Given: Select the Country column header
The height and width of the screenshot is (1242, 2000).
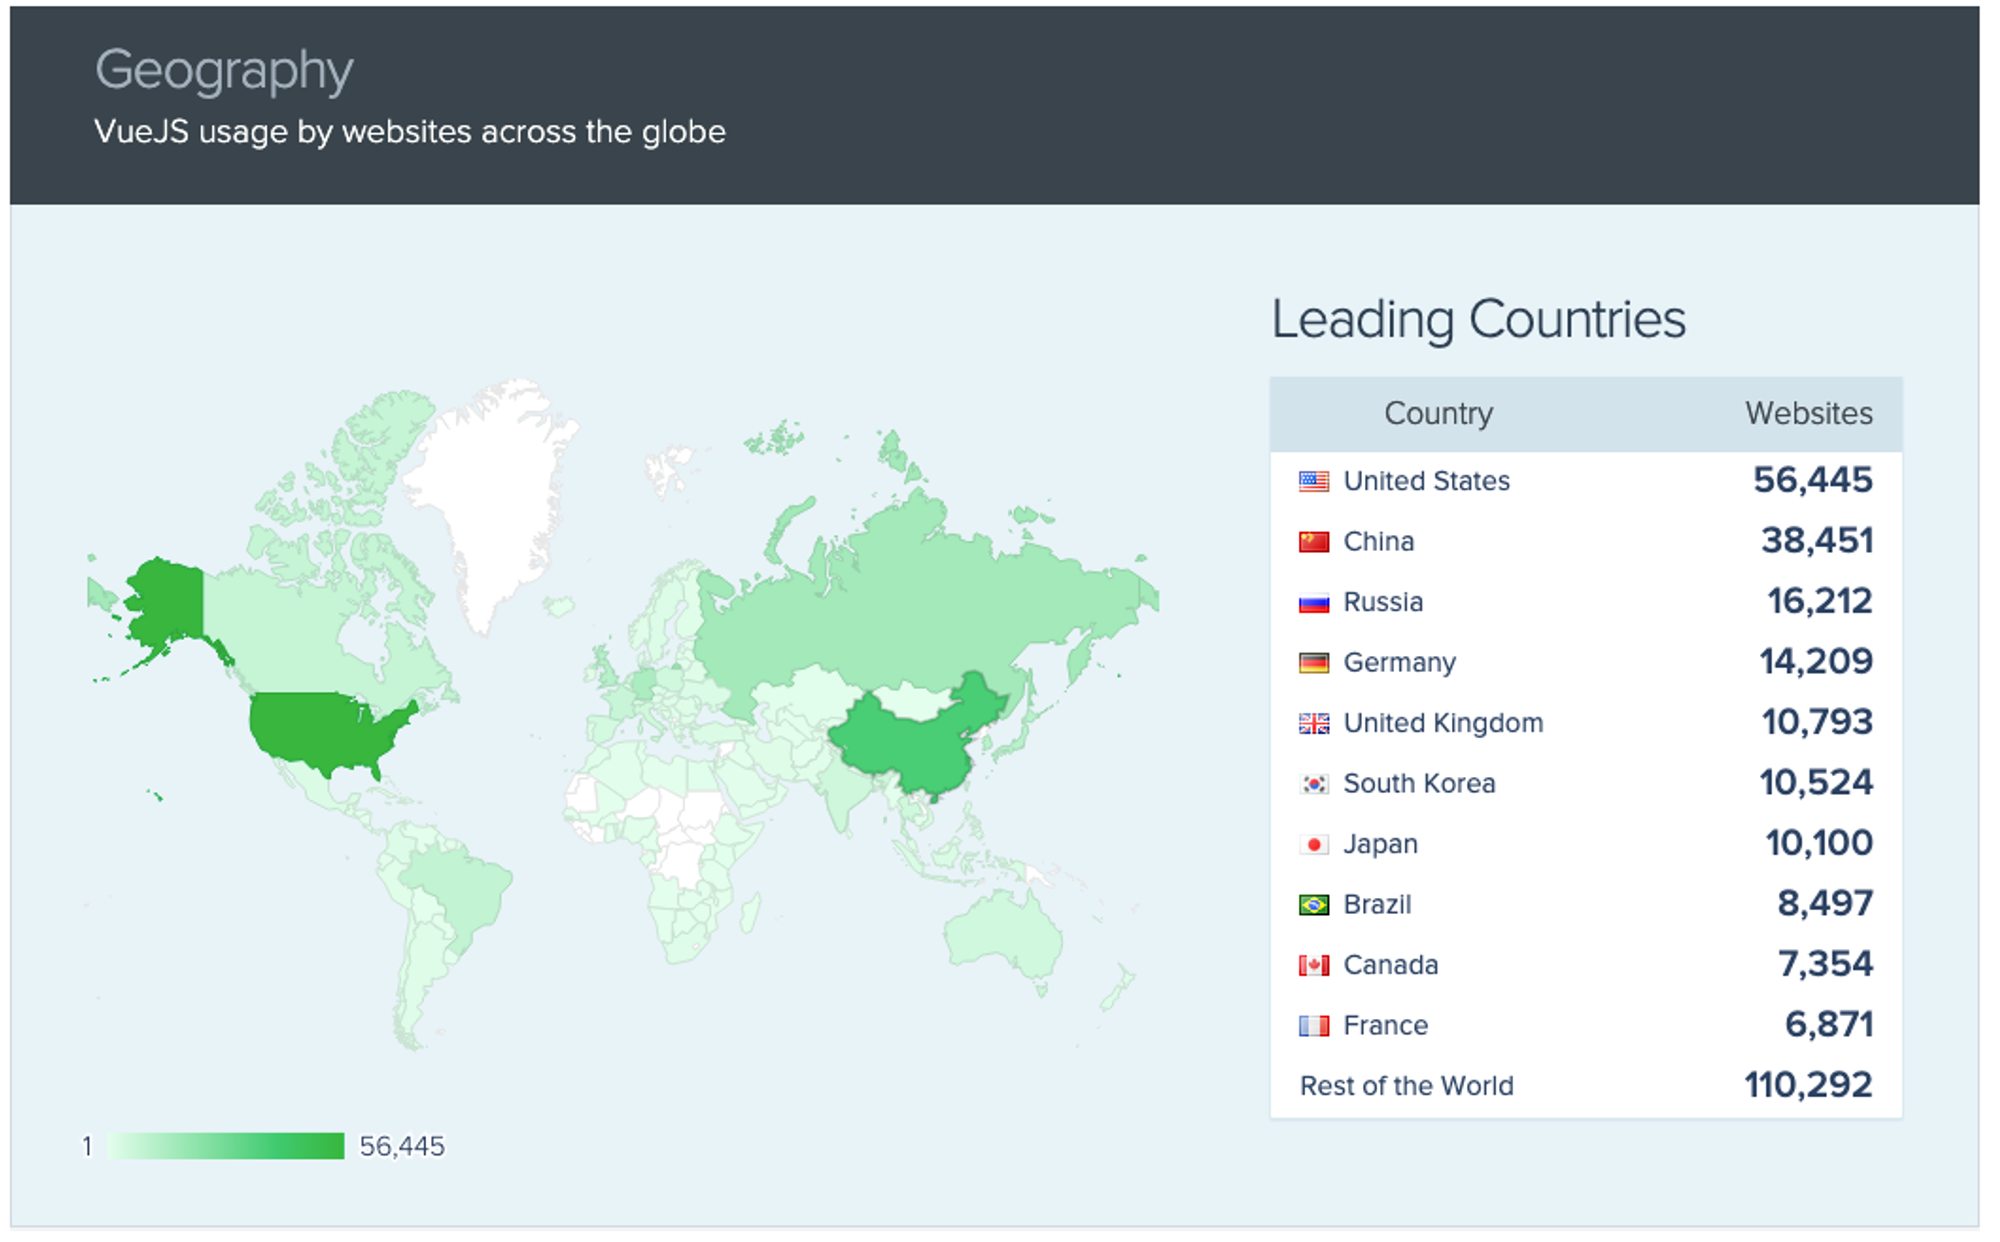Looking at the screenshot, I should pos(1438,414).
